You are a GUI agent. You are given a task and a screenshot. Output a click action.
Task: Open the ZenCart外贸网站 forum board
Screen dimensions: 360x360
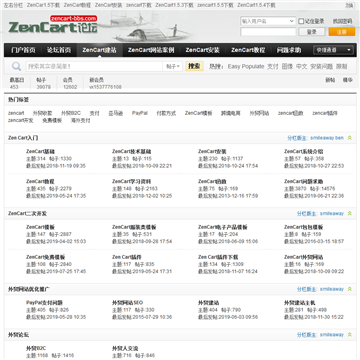pyautogui.click(x=304, y=257)
